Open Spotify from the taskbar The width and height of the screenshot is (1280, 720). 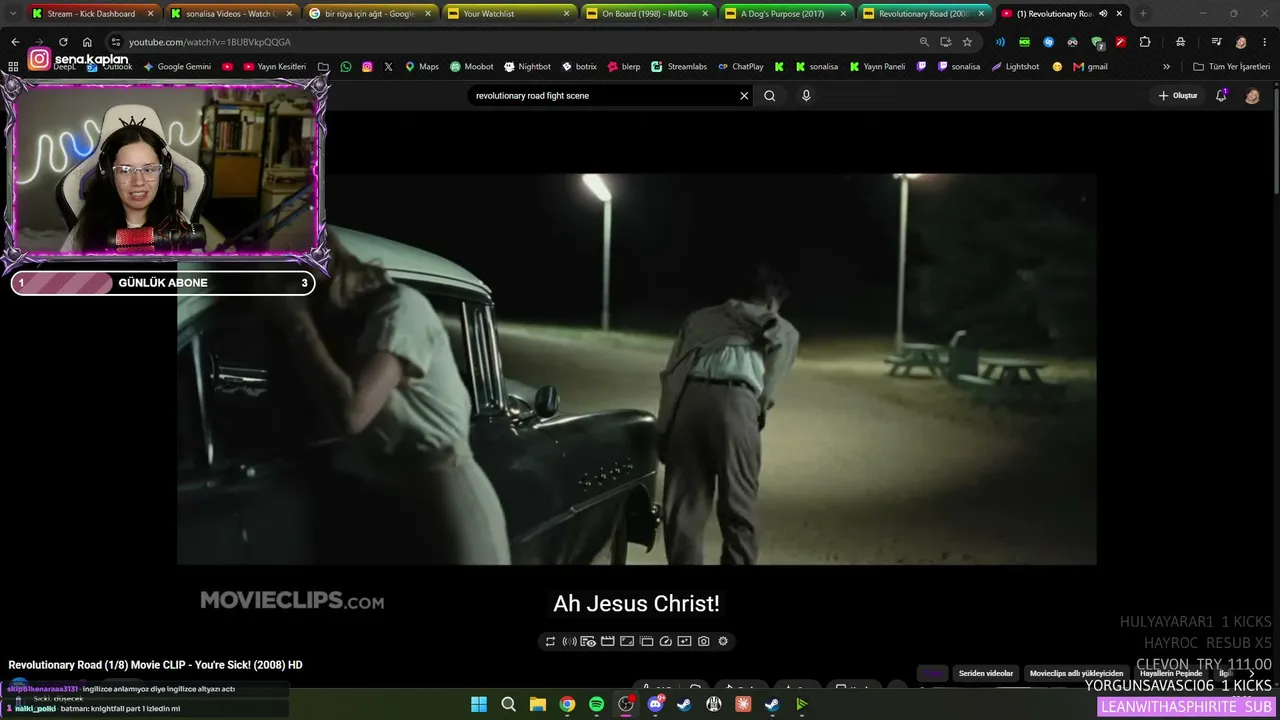[x=597, y=704]
